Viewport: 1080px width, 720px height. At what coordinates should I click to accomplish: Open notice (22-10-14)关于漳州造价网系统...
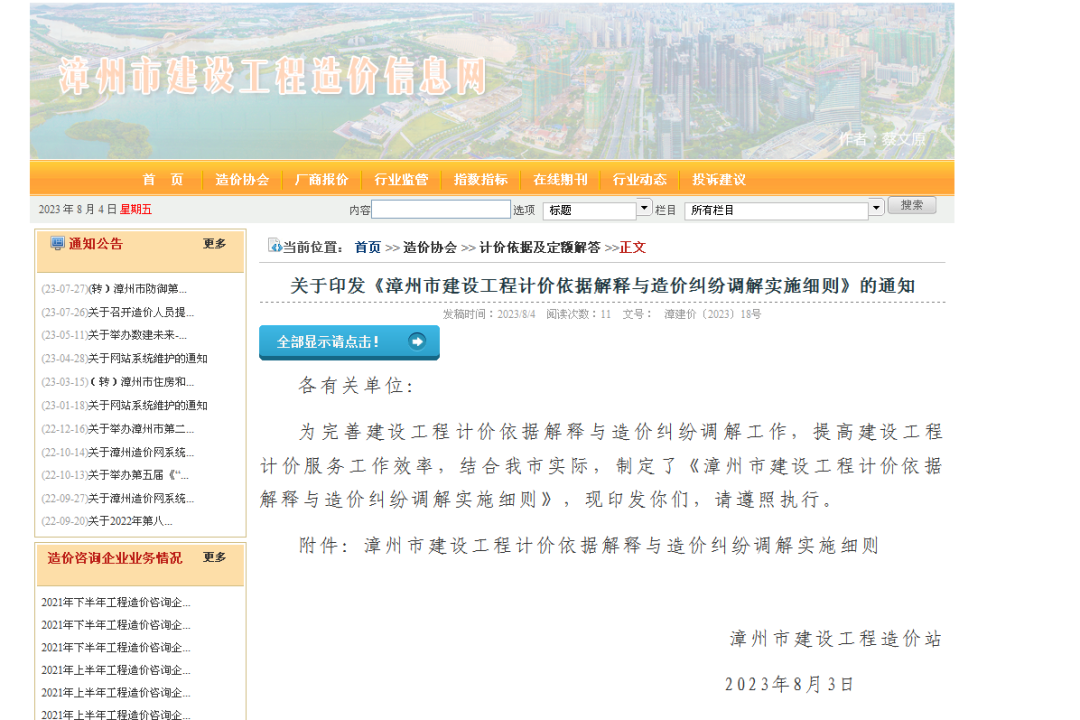click(118, 452)
